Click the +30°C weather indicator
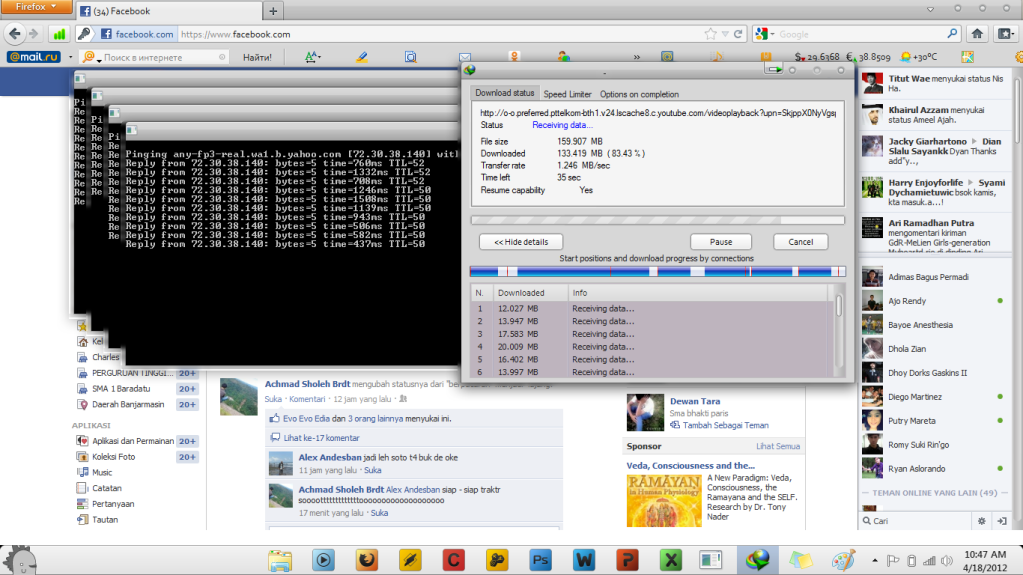The height and width of the screenshot is (575, 1023). (x=919, y=57)
